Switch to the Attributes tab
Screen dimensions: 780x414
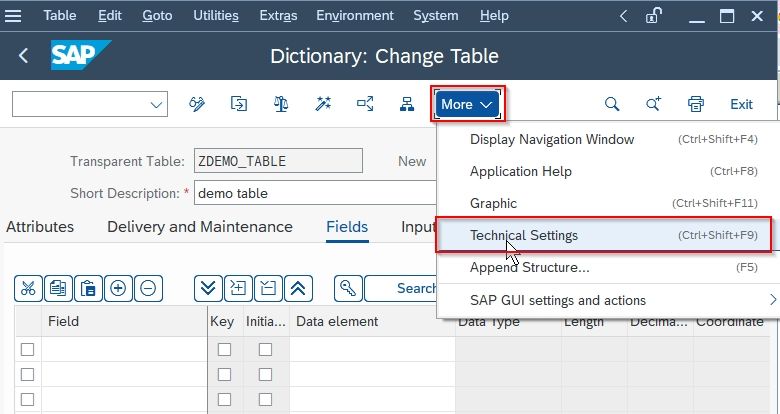tap(40, 227)
